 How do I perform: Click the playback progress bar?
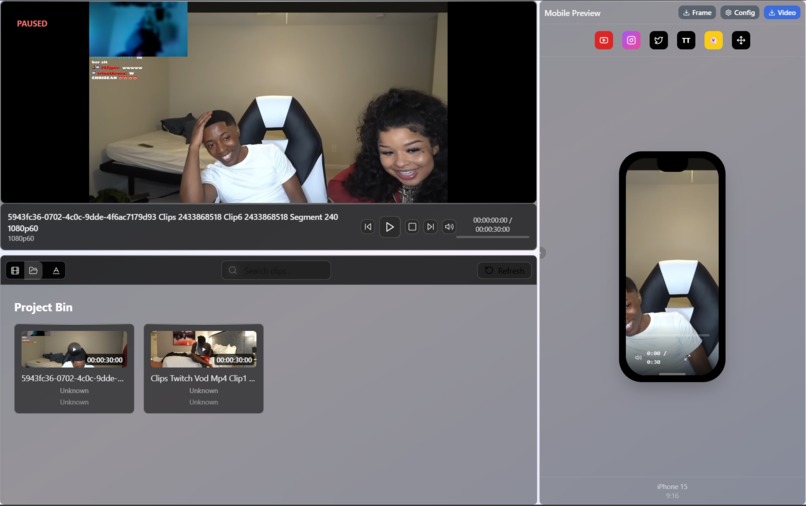pyautogui.click(x=492, y=237)
